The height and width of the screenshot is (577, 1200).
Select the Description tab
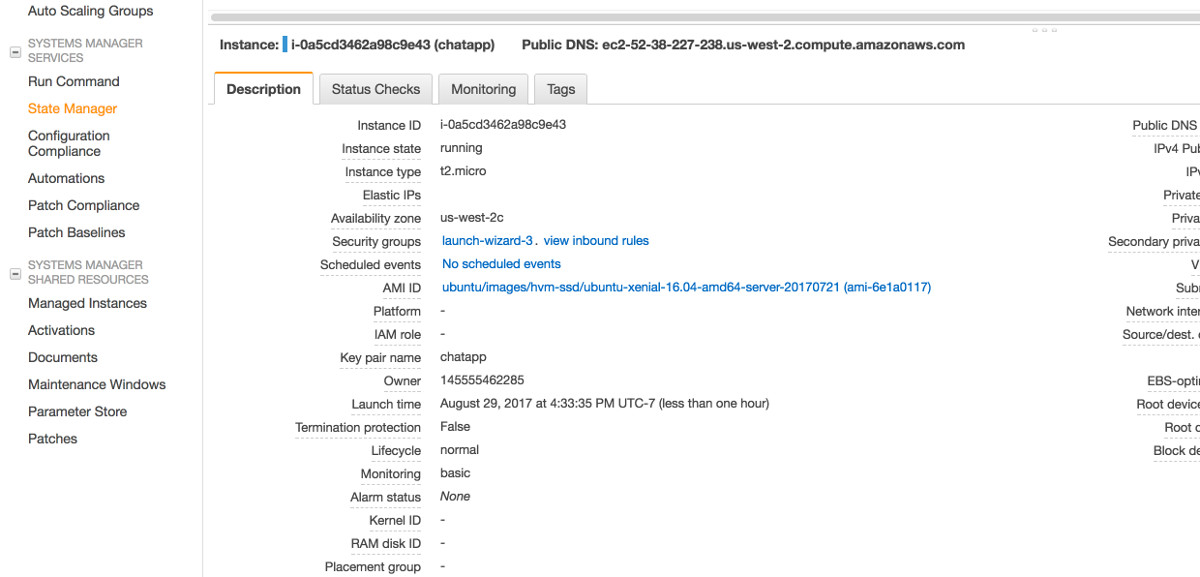263,88
